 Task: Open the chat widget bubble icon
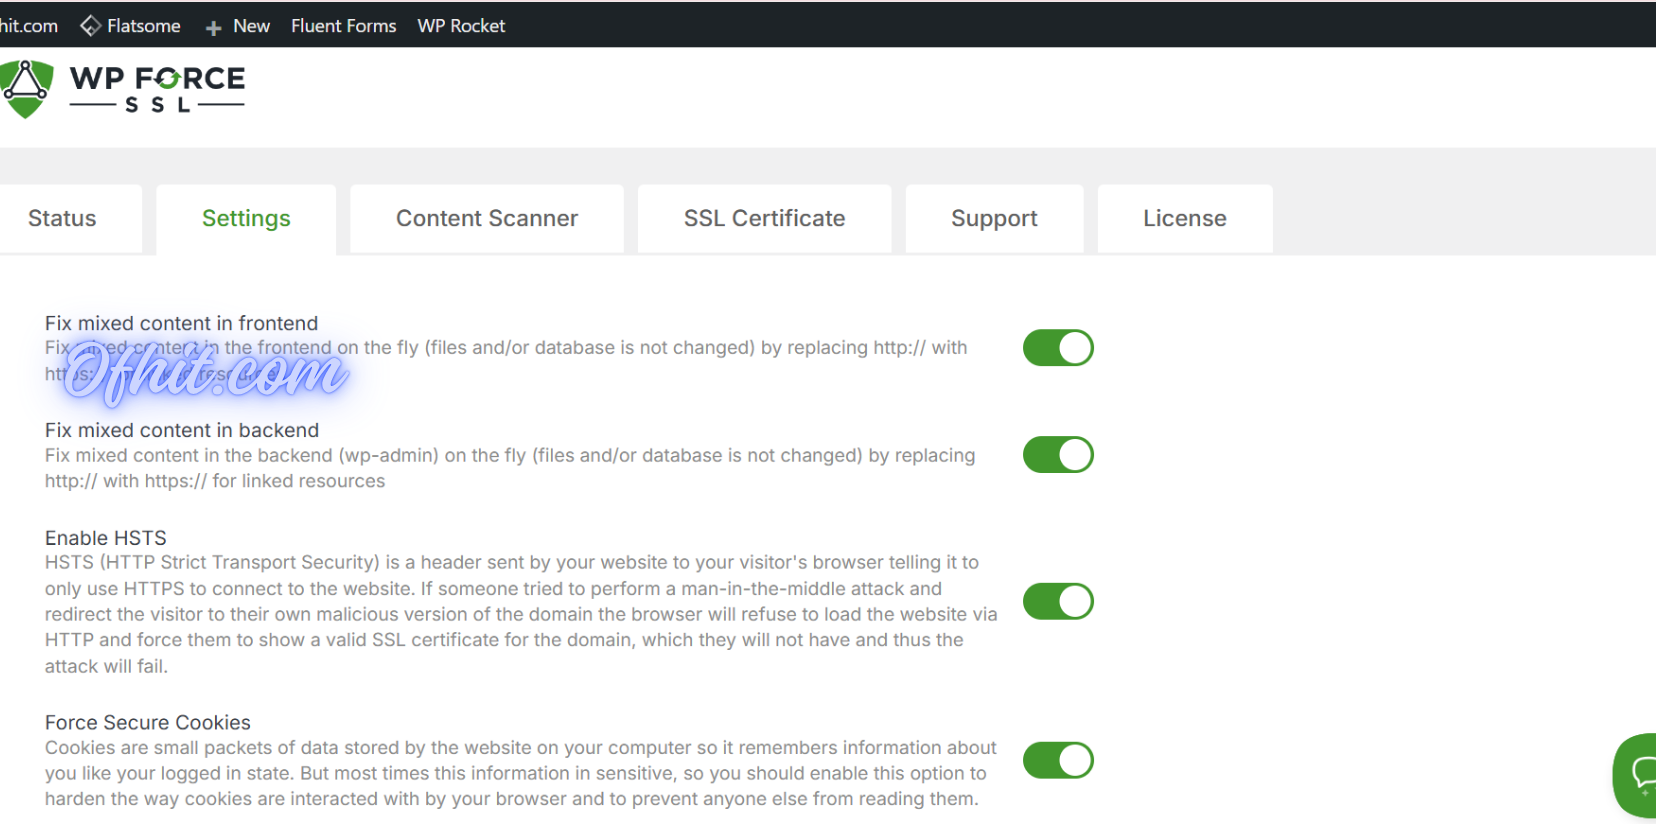tap(1640, 774)
